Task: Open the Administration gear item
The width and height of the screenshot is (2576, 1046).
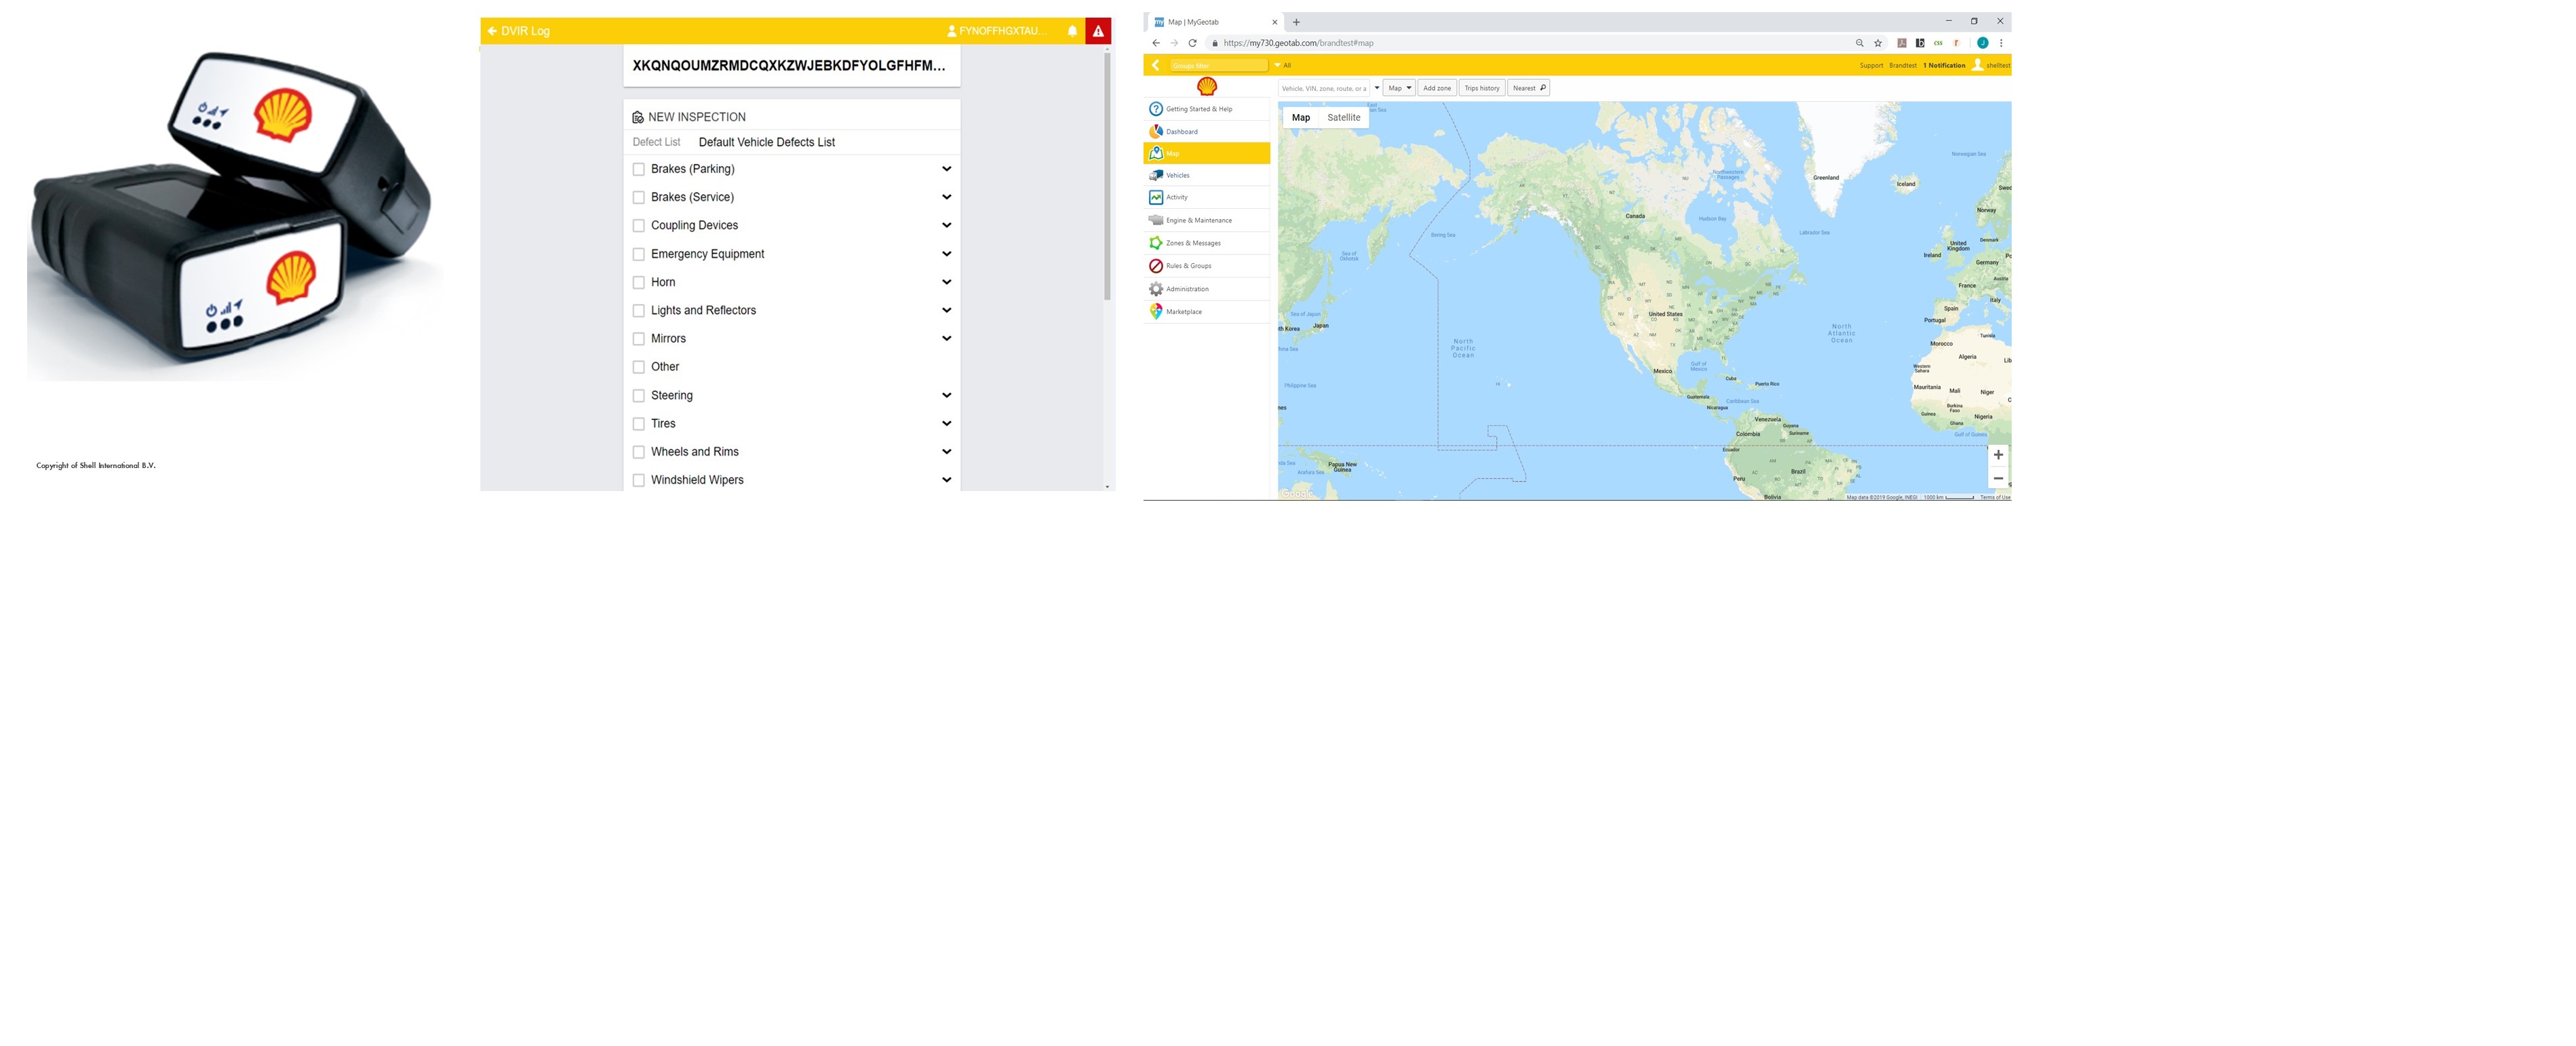Action: pos(1206,289)
